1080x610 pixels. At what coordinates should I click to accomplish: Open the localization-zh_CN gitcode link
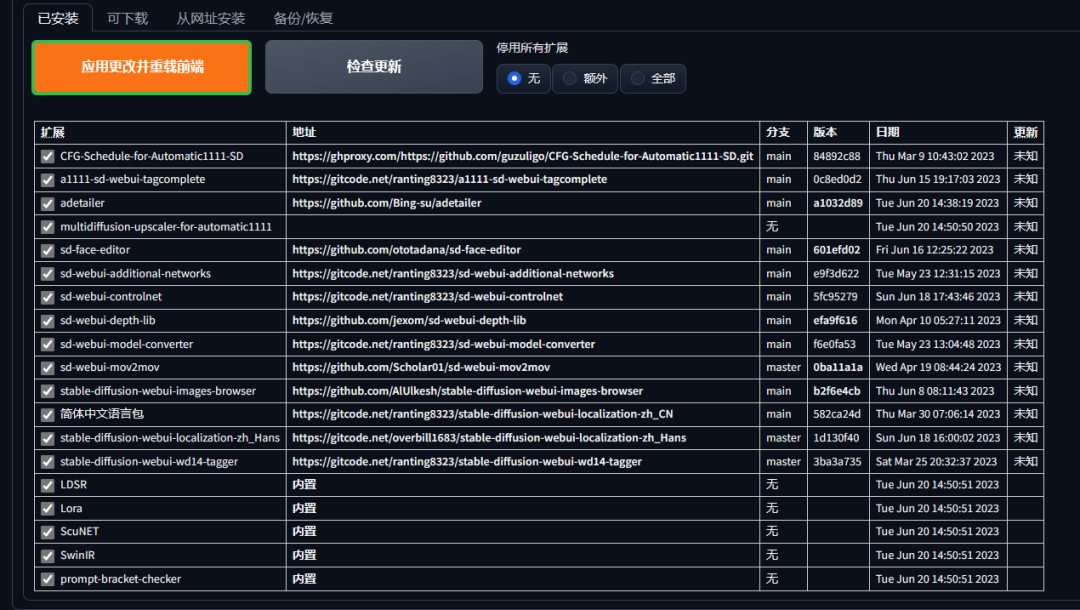pyautogui.click(x=482, y=414)
